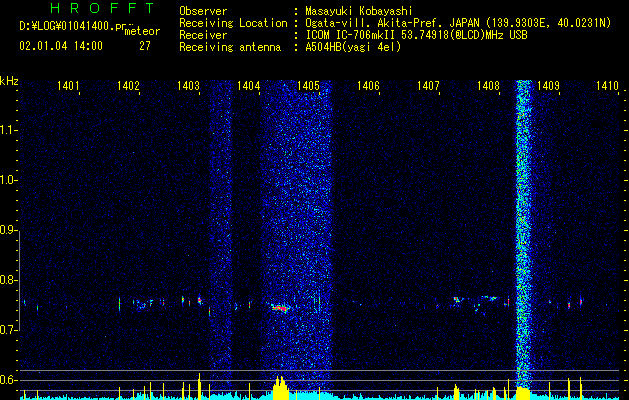
Task: Click the meteor count value 27
Action: (x=145, y=46)
